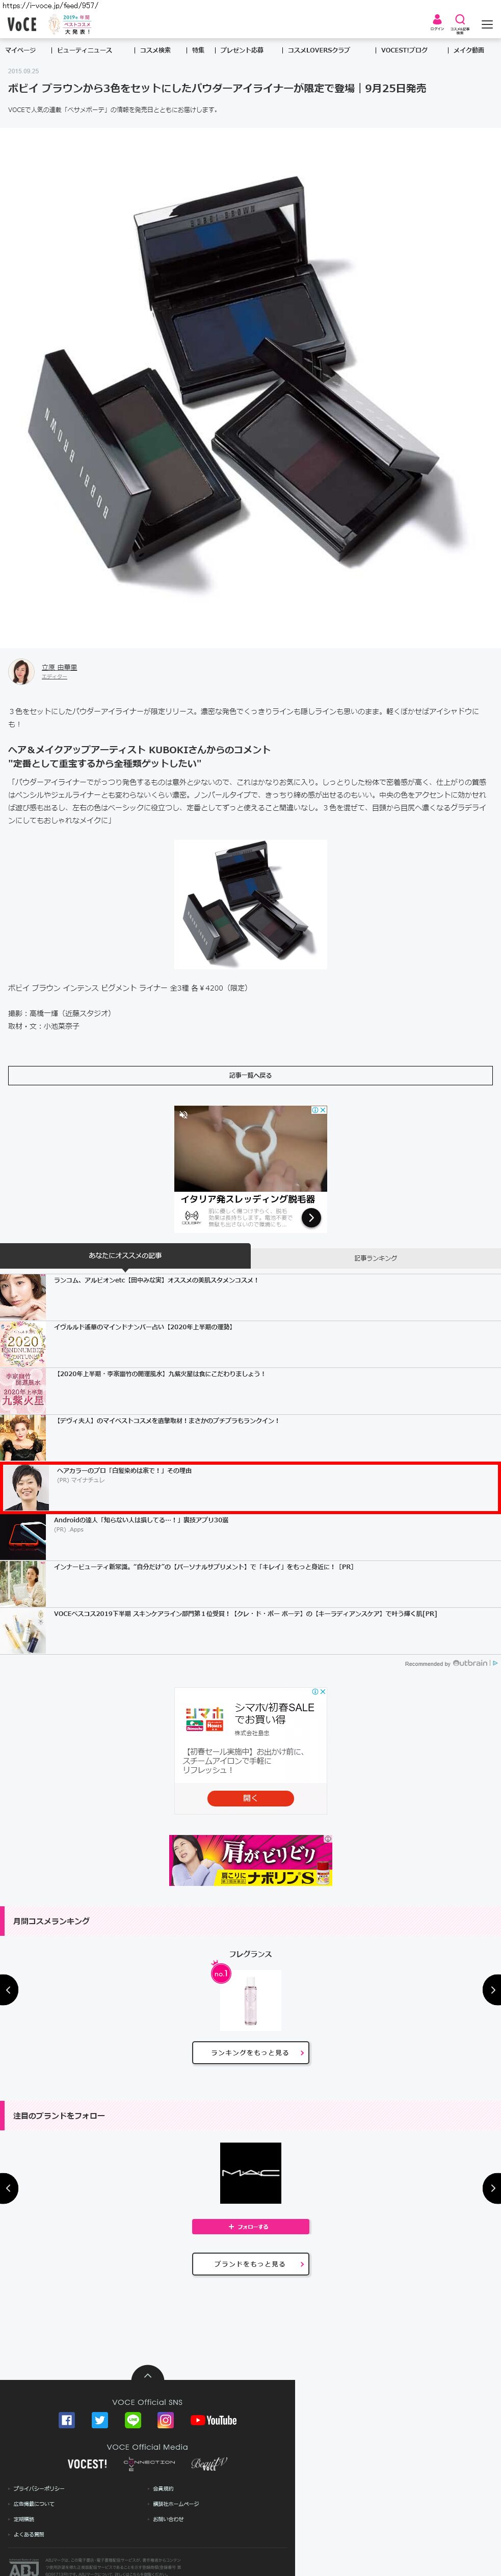The image size is (501, 2576).
Task: Click ランキングをもっと見る button
Action: click(x=250, y=2052)
